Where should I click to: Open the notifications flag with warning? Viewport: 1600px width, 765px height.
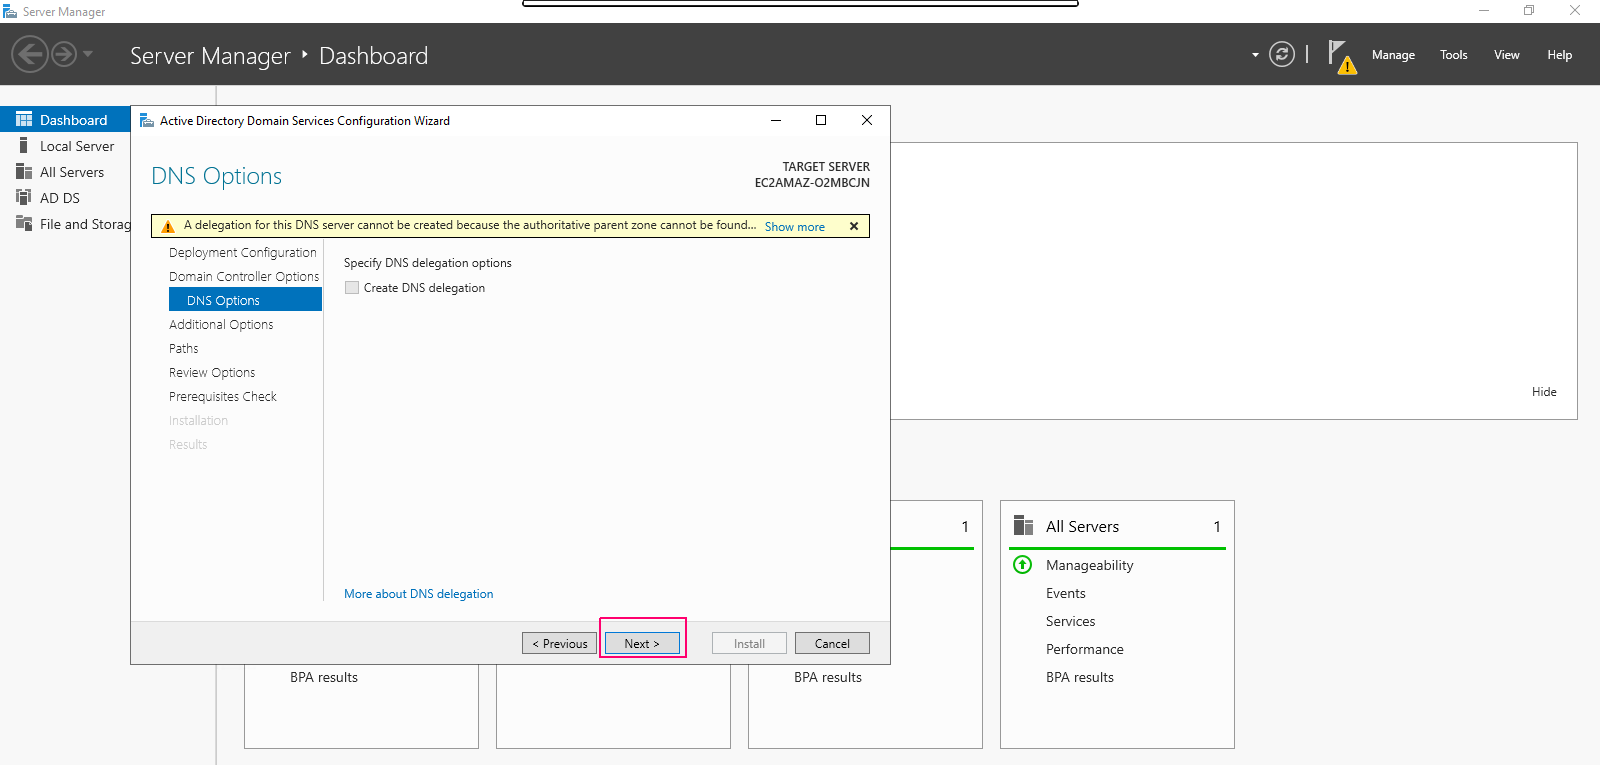[1342, 57]
